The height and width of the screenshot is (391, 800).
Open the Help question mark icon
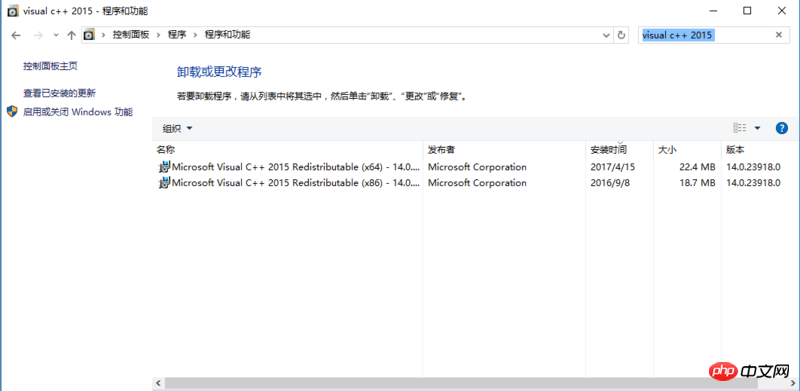782,128
